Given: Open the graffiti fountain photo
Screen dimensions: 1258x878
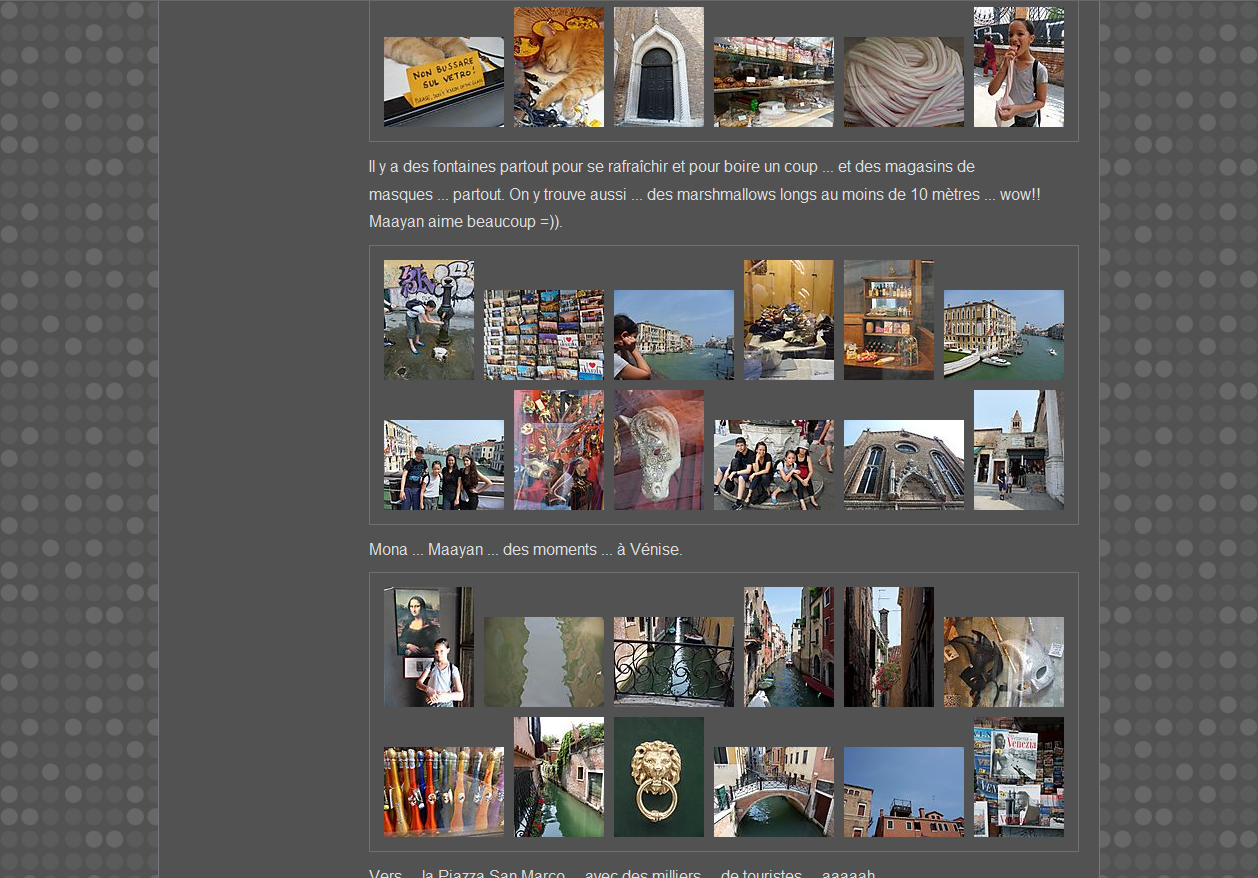Looking at the screenshot, I should (428, 320).
